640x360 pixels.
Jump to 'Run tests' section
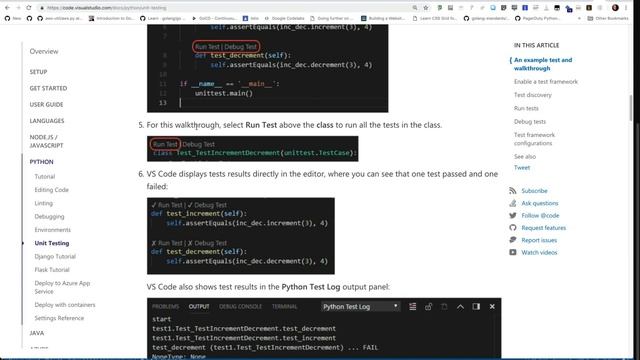pos(526,108)
